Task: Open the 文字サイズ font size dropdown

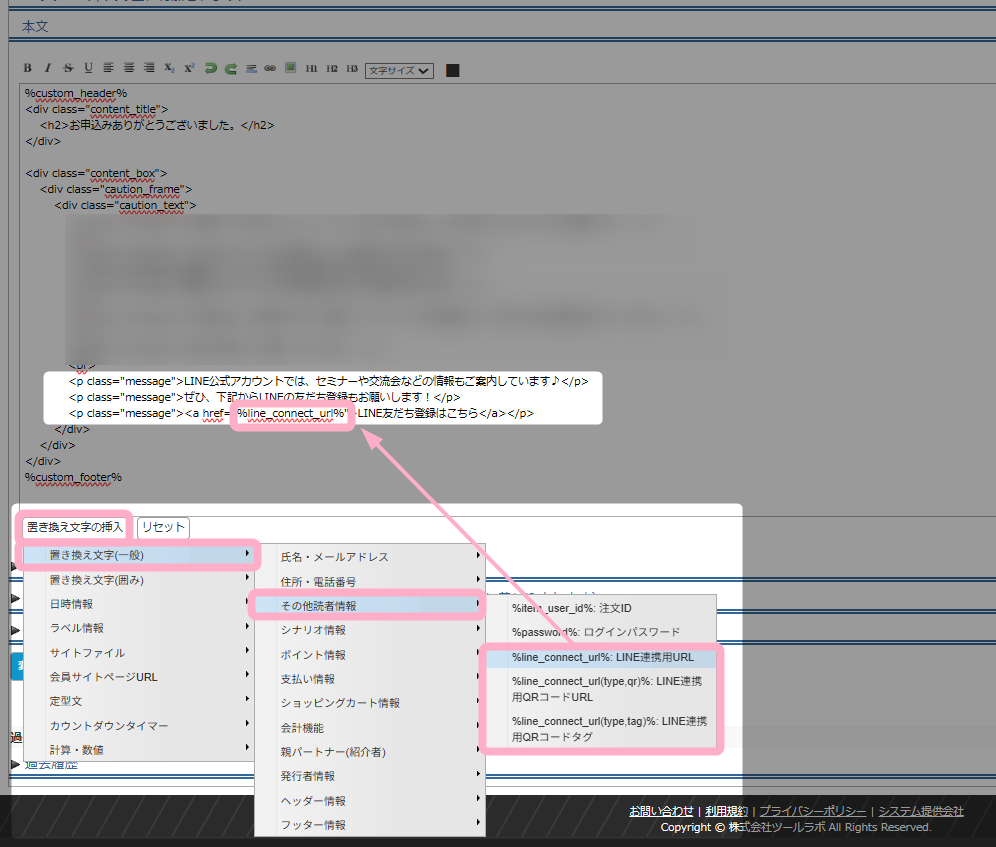Action: 399,70
